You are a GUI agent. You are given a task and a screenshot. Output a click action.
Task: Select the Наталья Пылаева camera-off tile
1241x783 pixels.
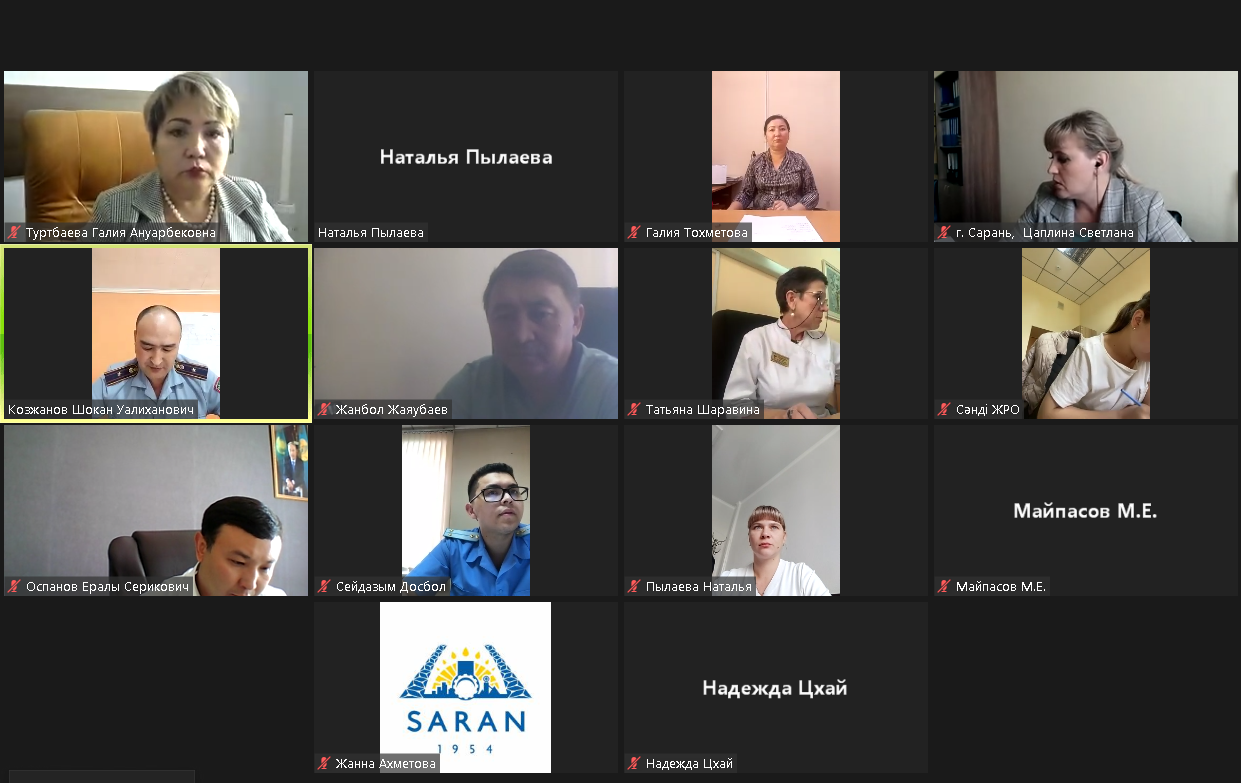click(466, 157)
